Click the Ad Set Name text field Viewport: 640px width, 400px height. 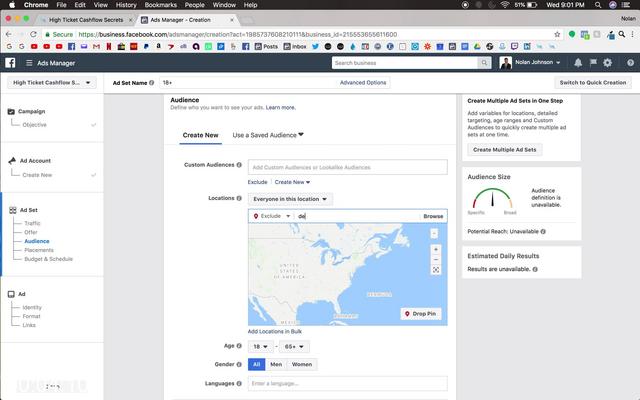[x=249, y=82]
